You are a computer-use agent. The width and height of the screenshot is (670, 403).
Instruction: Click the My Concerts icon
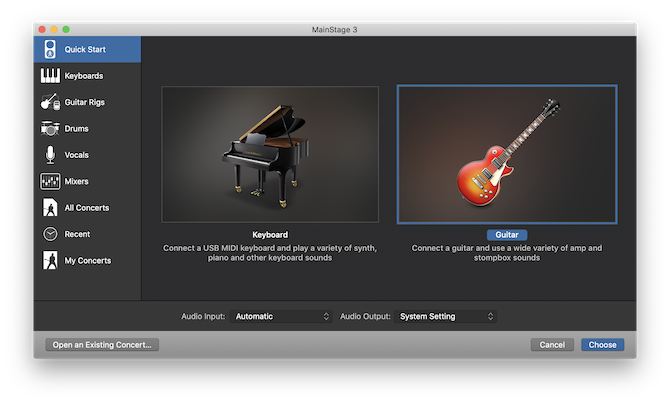coord(50,260)
